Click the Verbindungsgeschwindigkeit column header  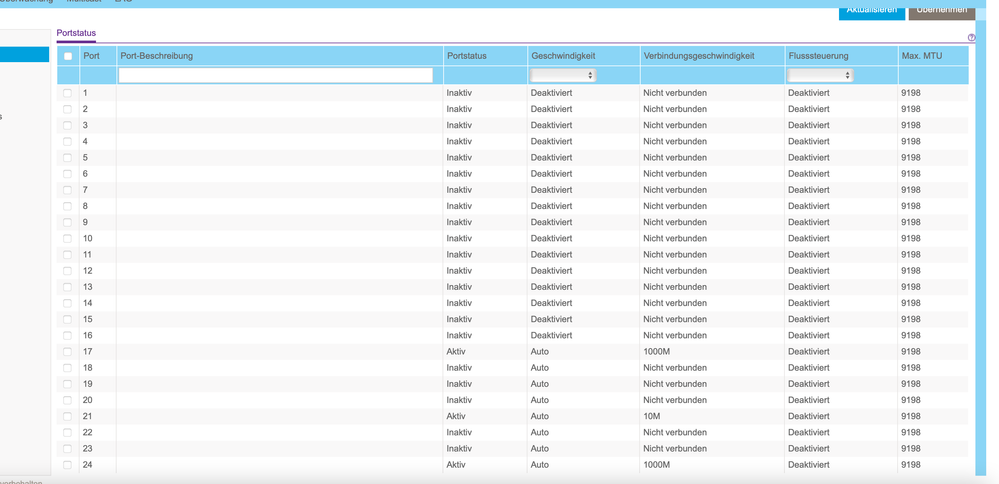698,56
